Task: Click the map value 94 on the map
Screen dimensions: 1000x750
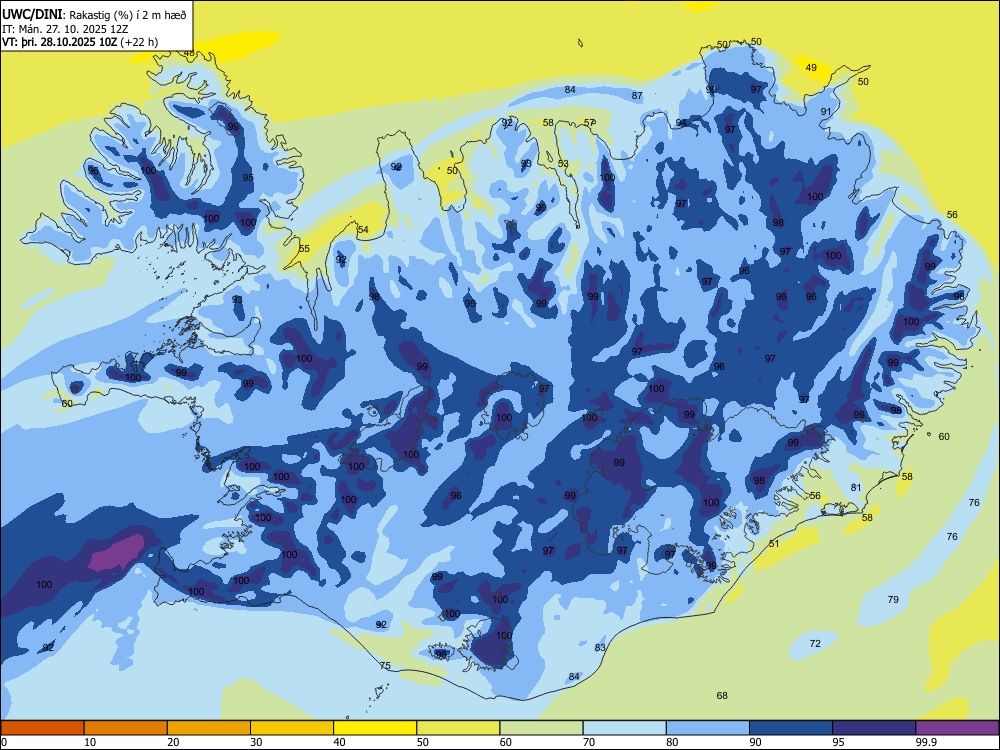Action: pos(681,123)
